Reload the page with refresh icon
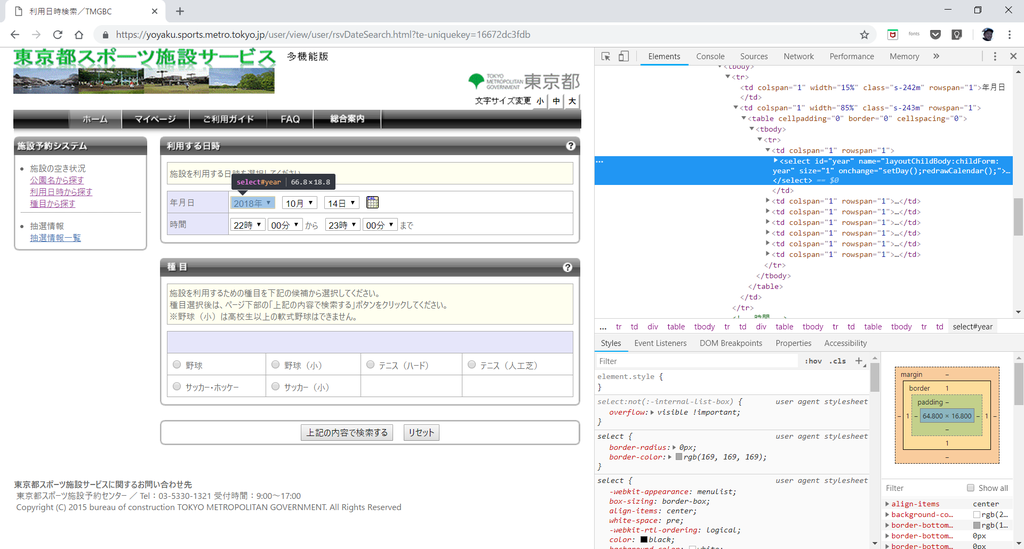 57,35
